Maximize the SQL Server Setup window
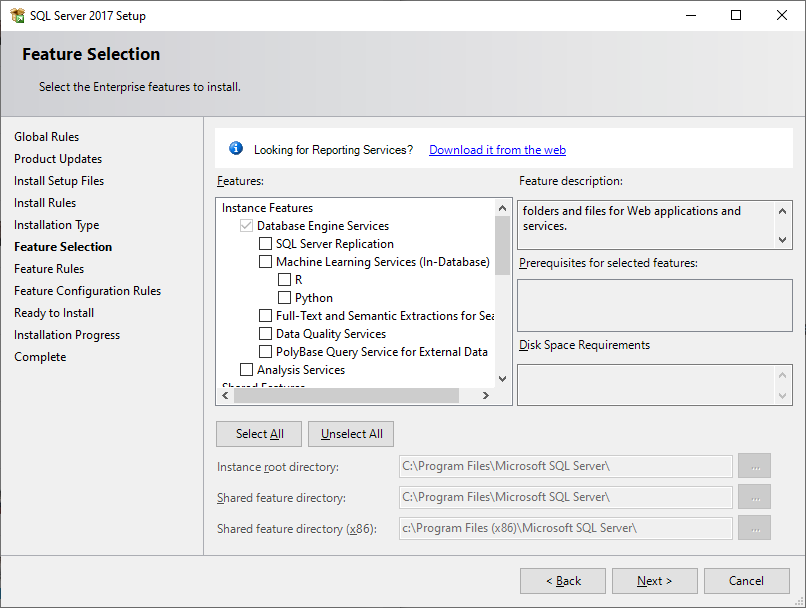Image resolution: width=806 pixels, height=608 pixels. [x=736, y=15]
